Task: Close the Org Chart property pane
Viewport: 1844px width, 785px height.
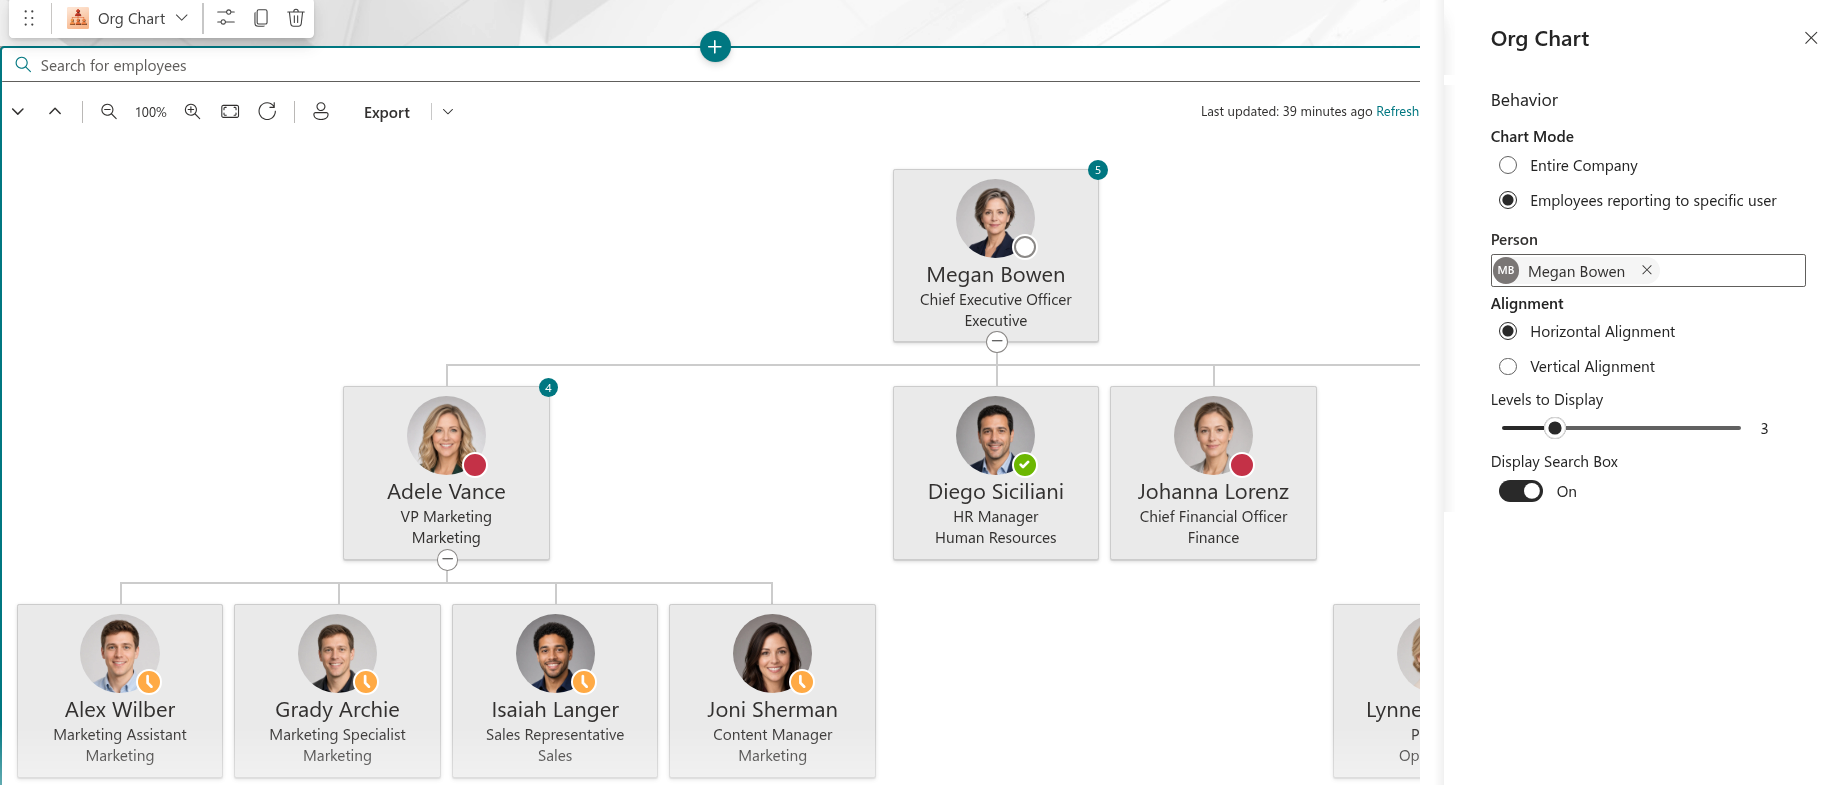Action: tap(1811, 38)
